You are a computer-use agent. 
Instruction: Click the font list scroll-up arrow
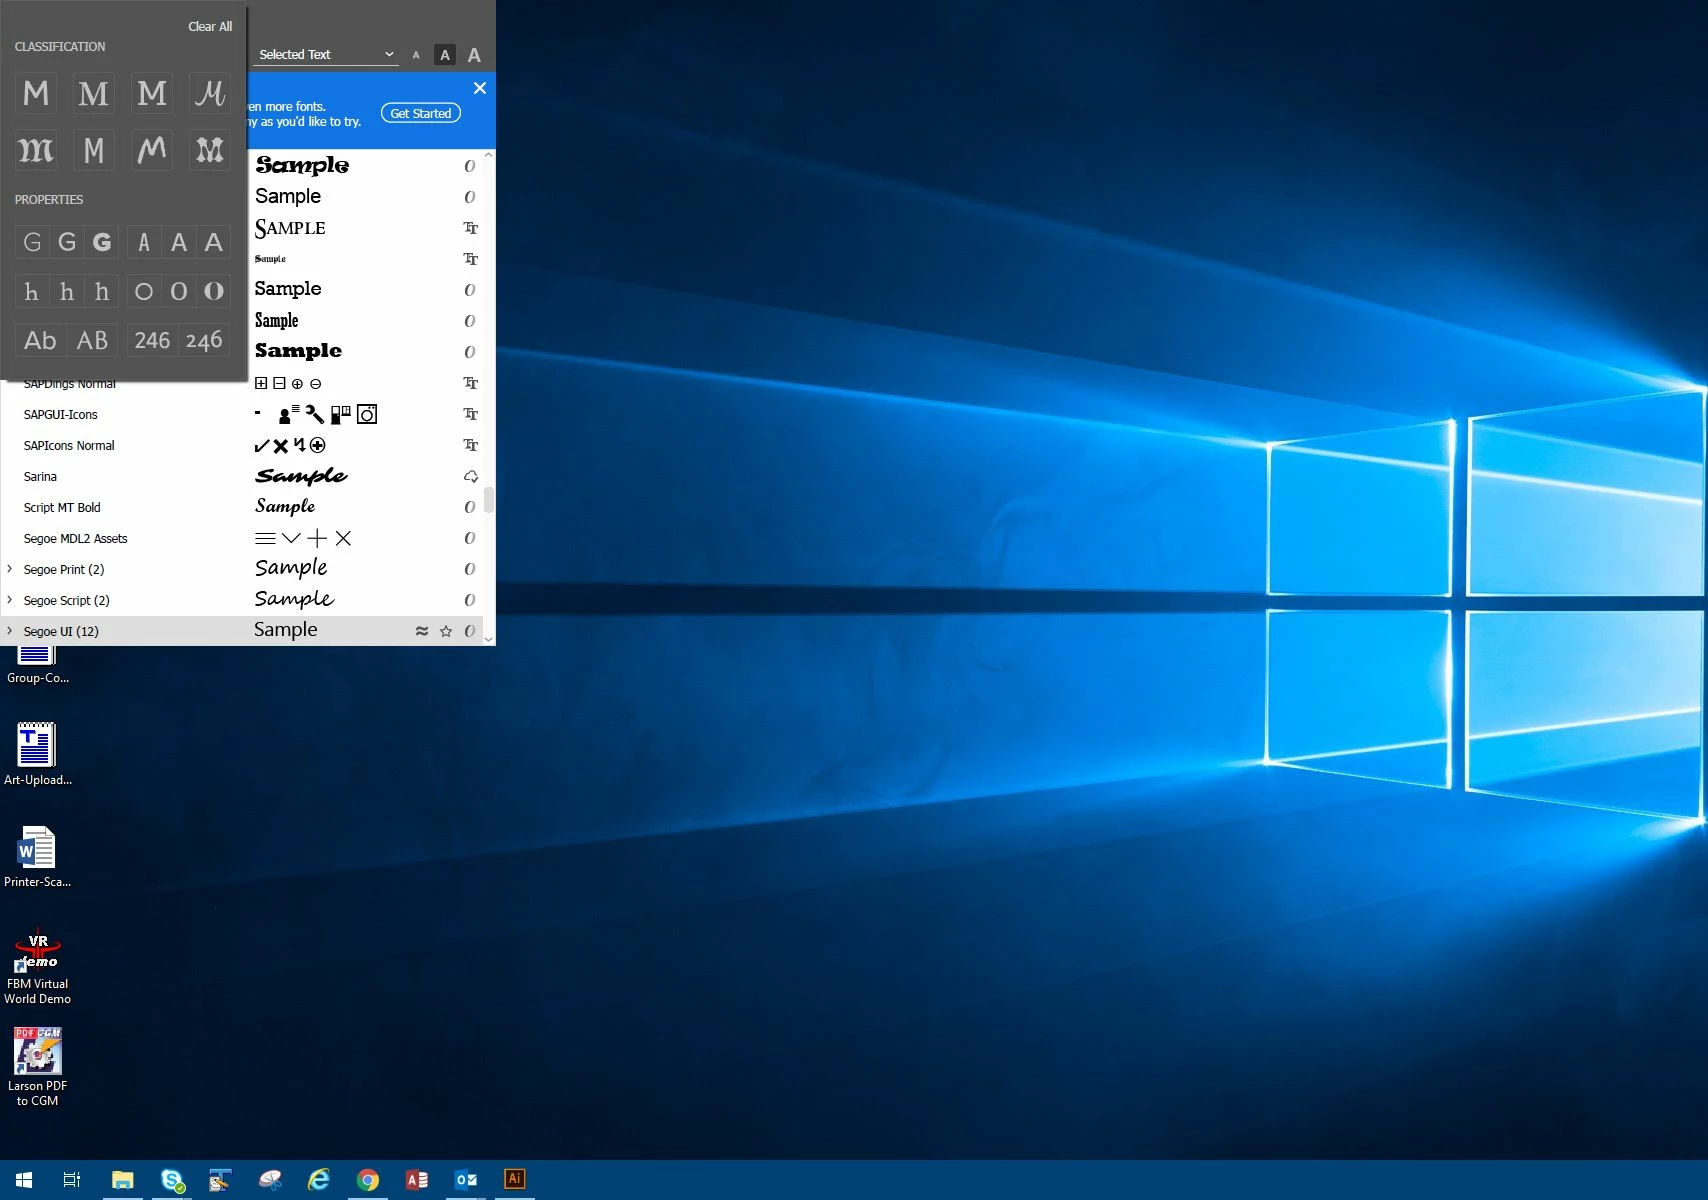point(489,155)
